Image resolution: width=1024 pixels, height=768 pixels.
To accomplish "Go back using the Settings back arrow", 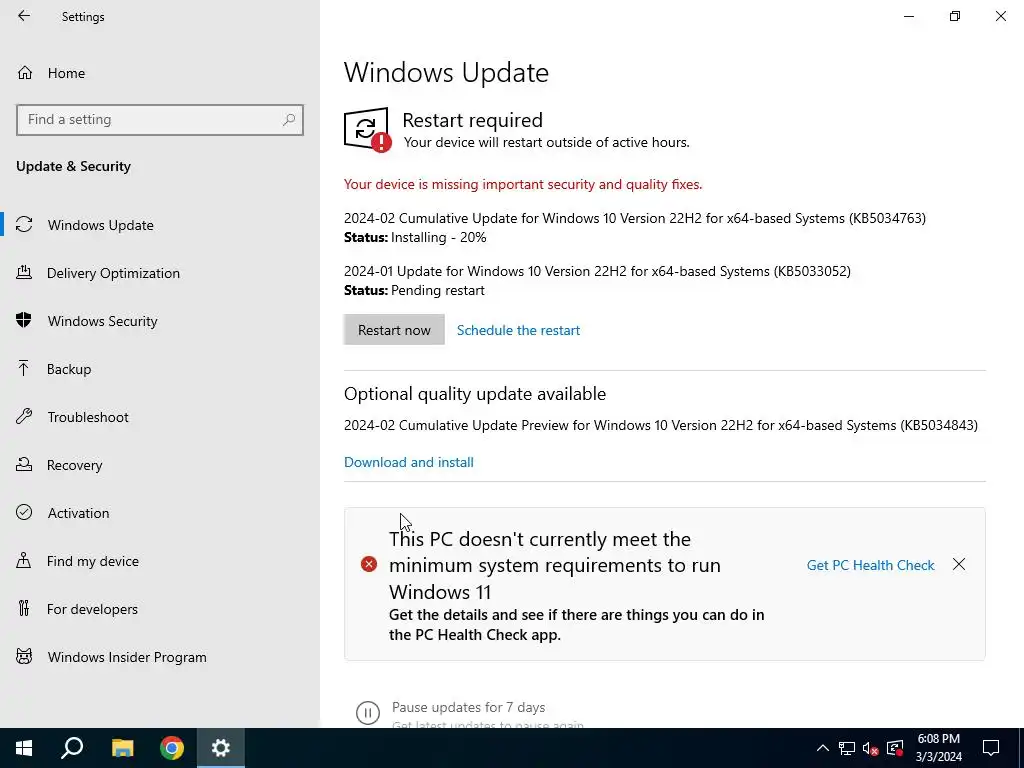I will coord(24,16).
